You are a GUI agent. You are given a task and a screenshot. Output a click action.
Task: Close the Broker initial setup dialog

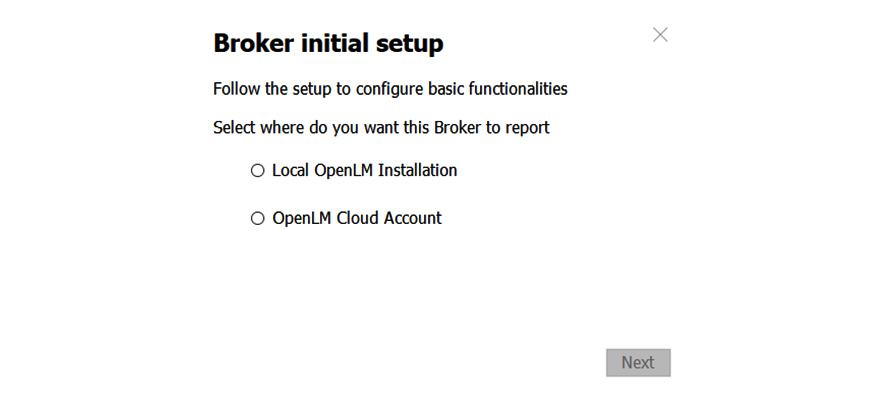click(x=660, y=35)
